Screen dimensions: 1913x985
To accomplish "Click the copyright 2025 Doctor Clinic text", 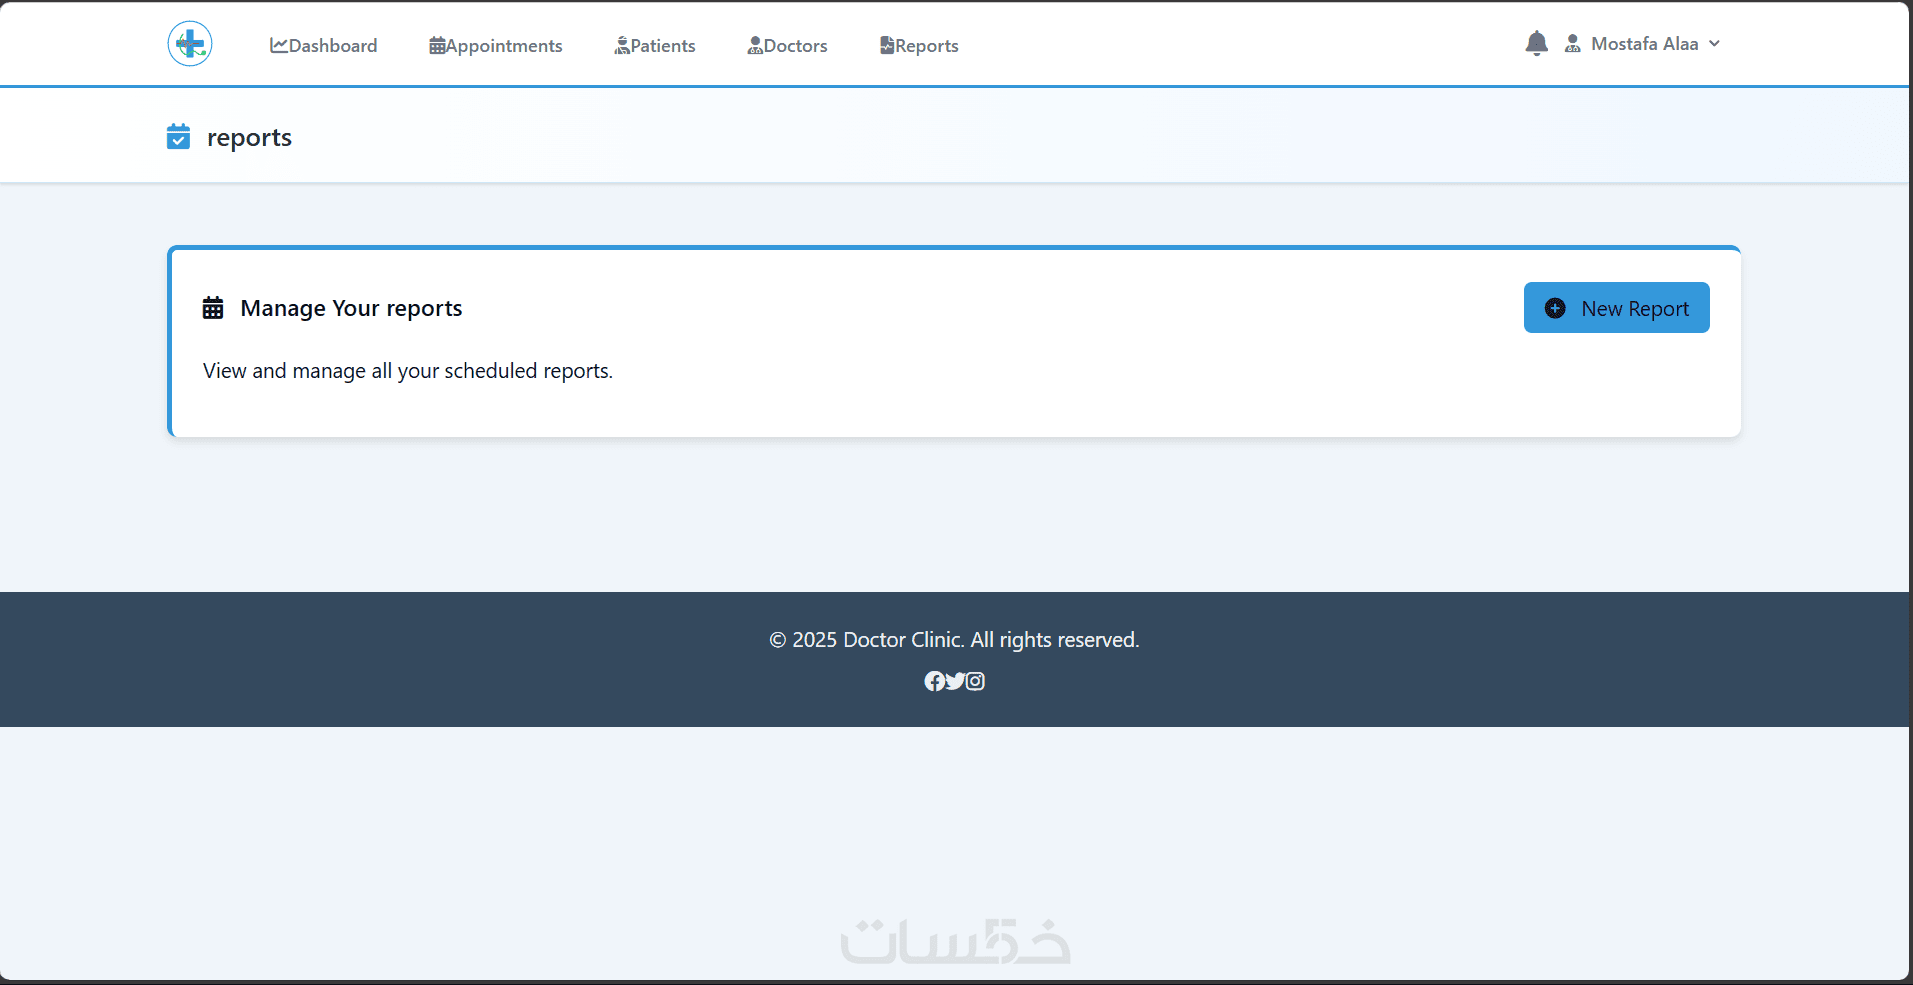I will pos(954,640).
